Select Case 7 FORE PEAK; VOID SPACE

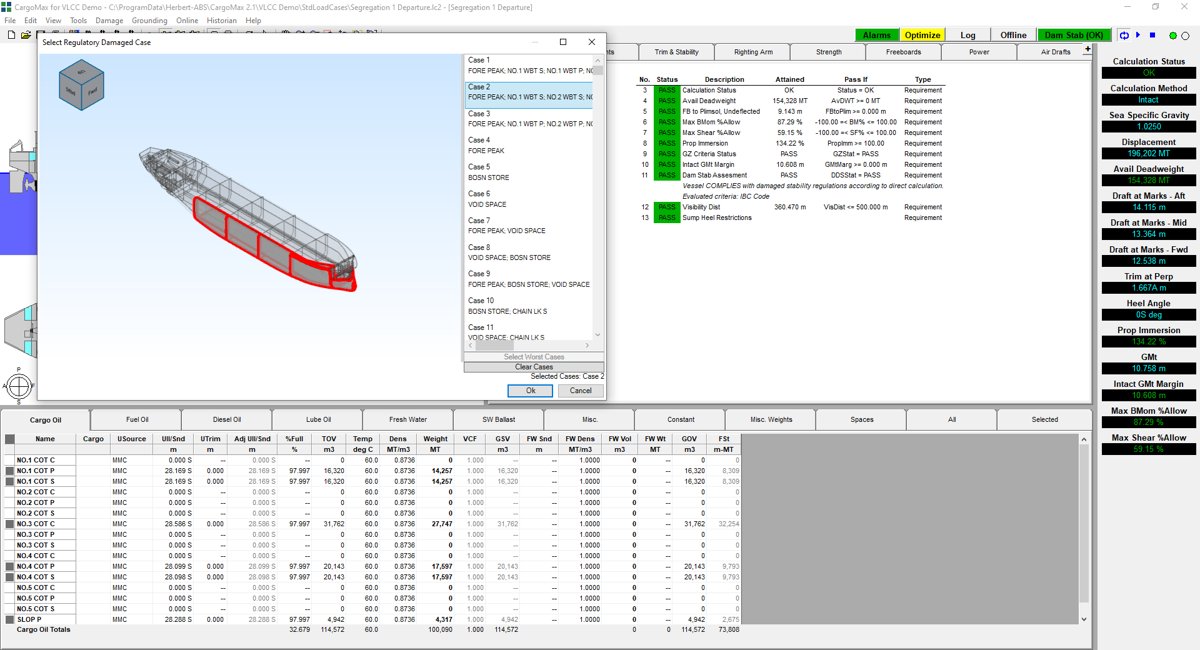point(529,225)
